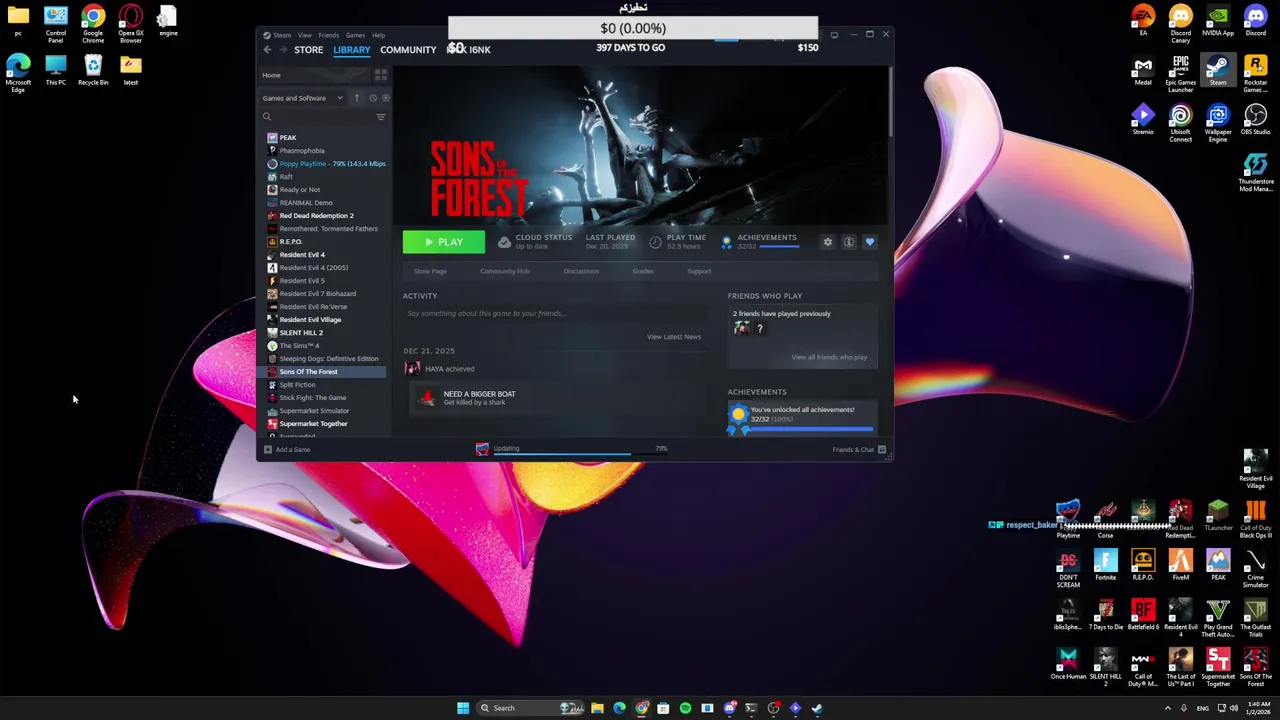
Task: Open the Help menu in Steam
Action: click(x=378, y=35)
